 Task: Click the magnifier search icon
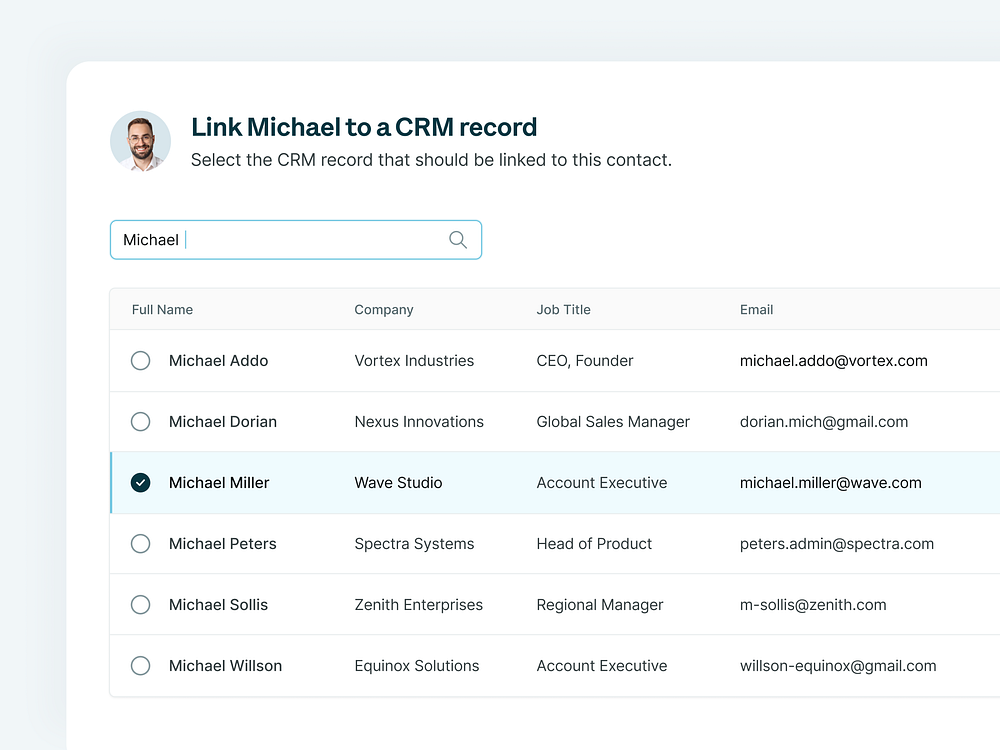pos(458,240)
